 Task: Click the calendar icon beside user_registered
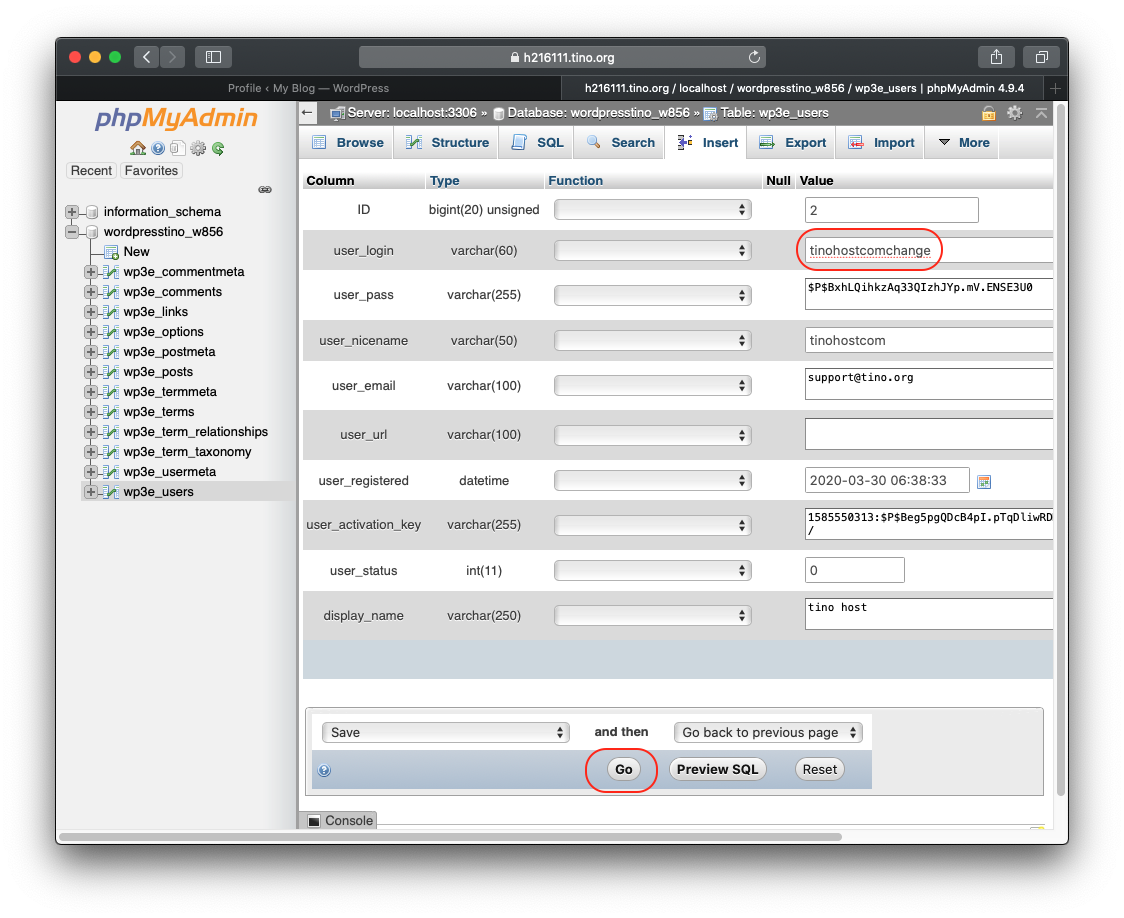click(984, 481)
